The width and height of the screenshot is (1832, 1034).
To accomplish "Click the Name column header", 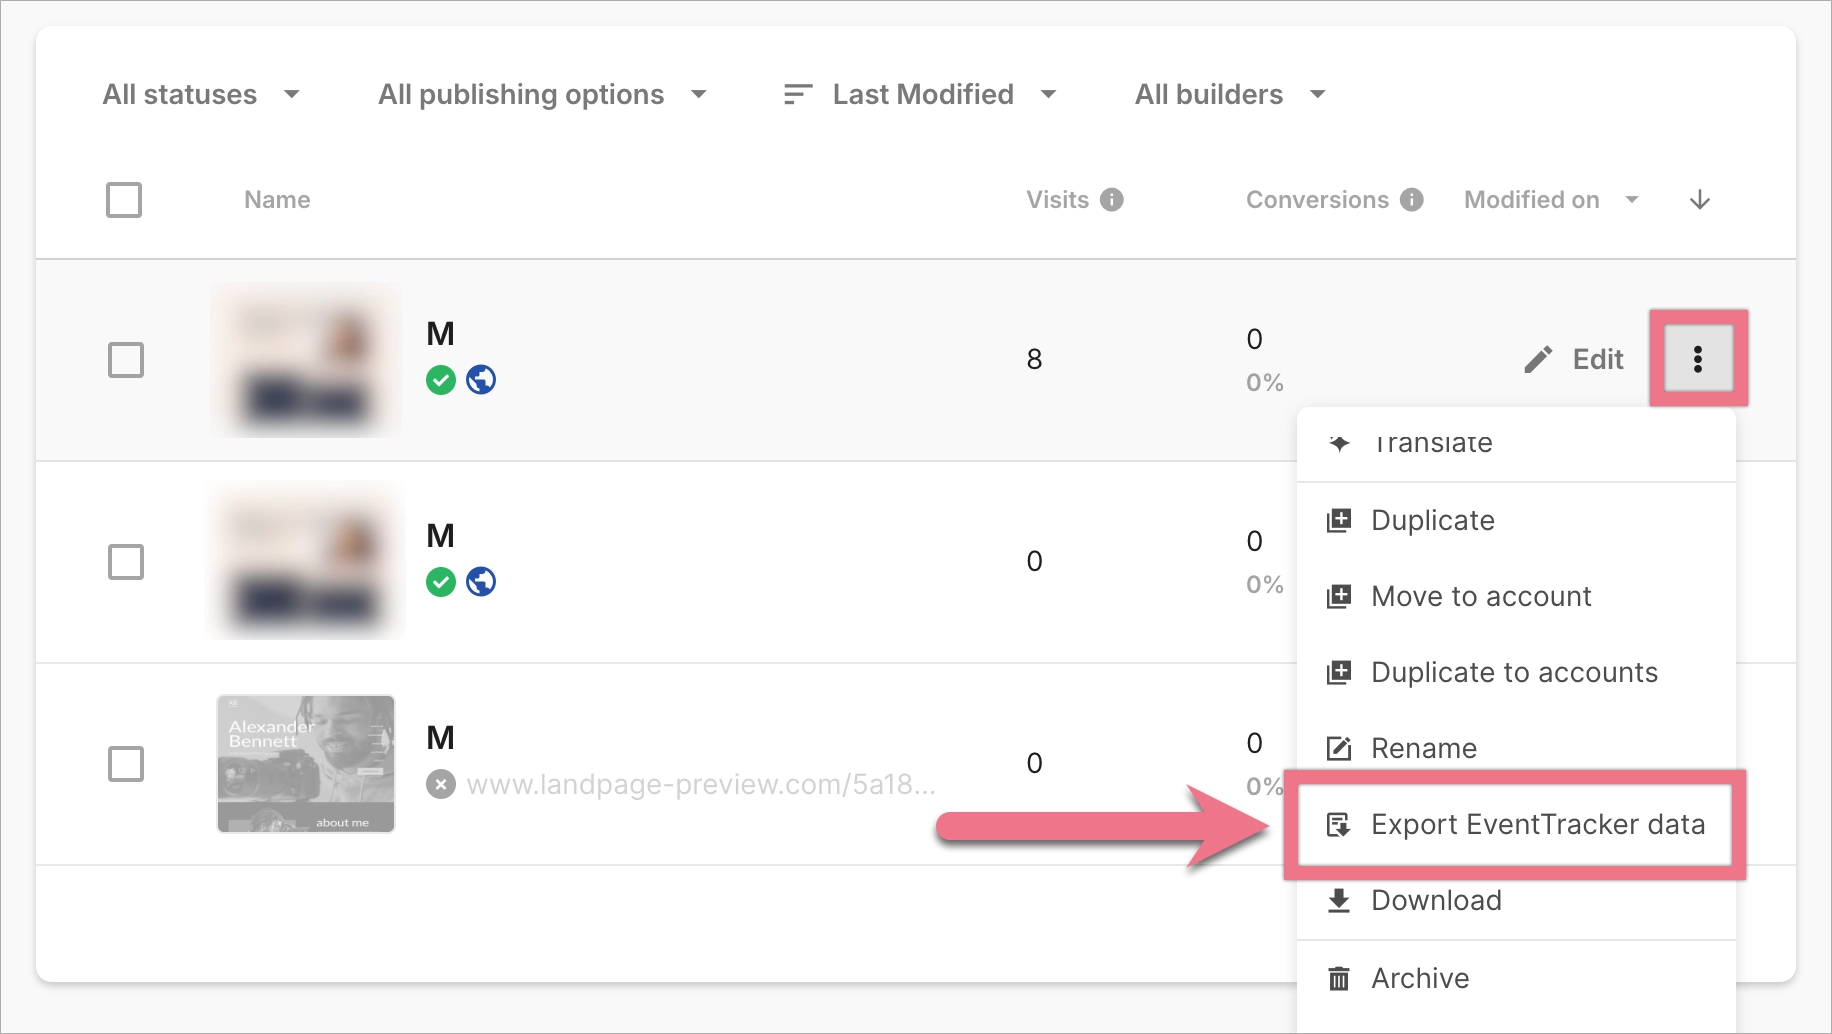I will point(277,200).
